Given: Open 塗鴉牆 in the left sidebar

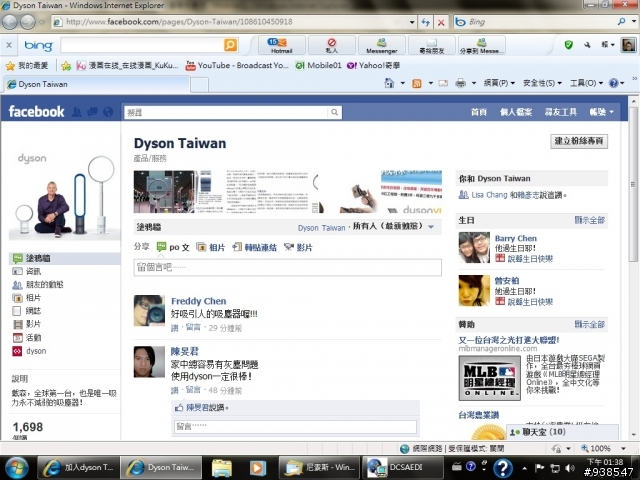Looking at the screenshot, I should coord(64,258).
